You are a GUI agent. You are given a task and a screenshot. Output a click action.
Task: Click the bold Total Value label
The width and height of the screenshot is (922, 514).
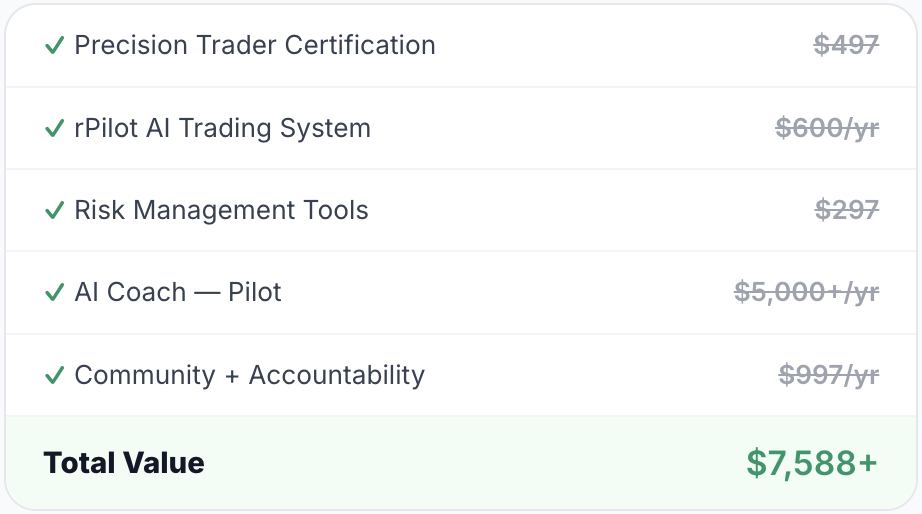124,463
